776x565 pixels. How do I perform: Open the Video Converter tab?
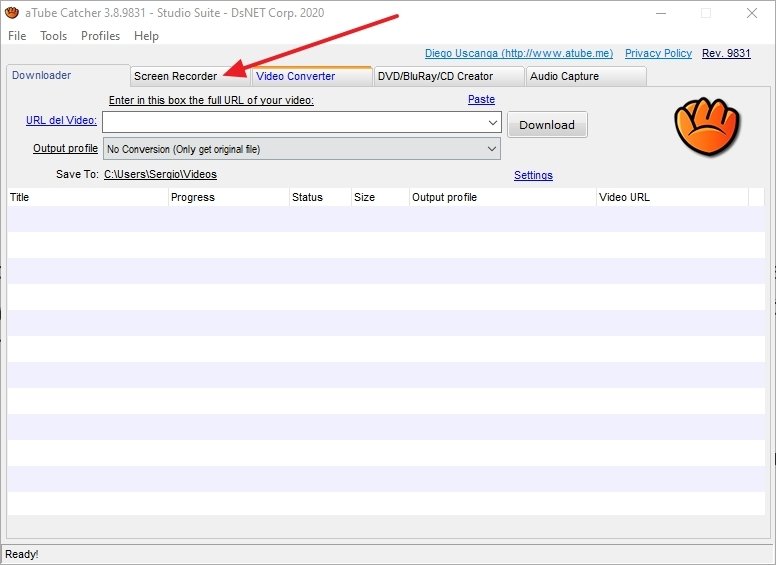coord(312,76)
